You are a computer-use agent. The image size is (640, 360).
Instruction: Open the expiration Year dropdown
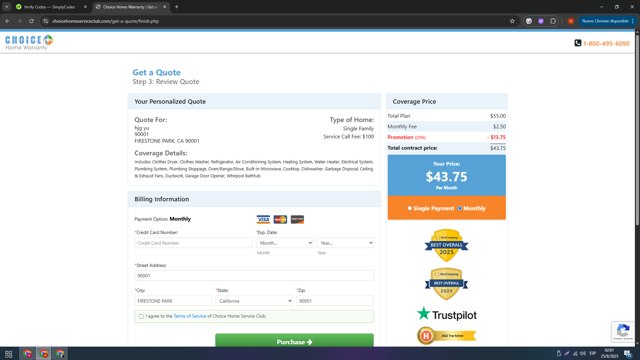coord(345,243)
